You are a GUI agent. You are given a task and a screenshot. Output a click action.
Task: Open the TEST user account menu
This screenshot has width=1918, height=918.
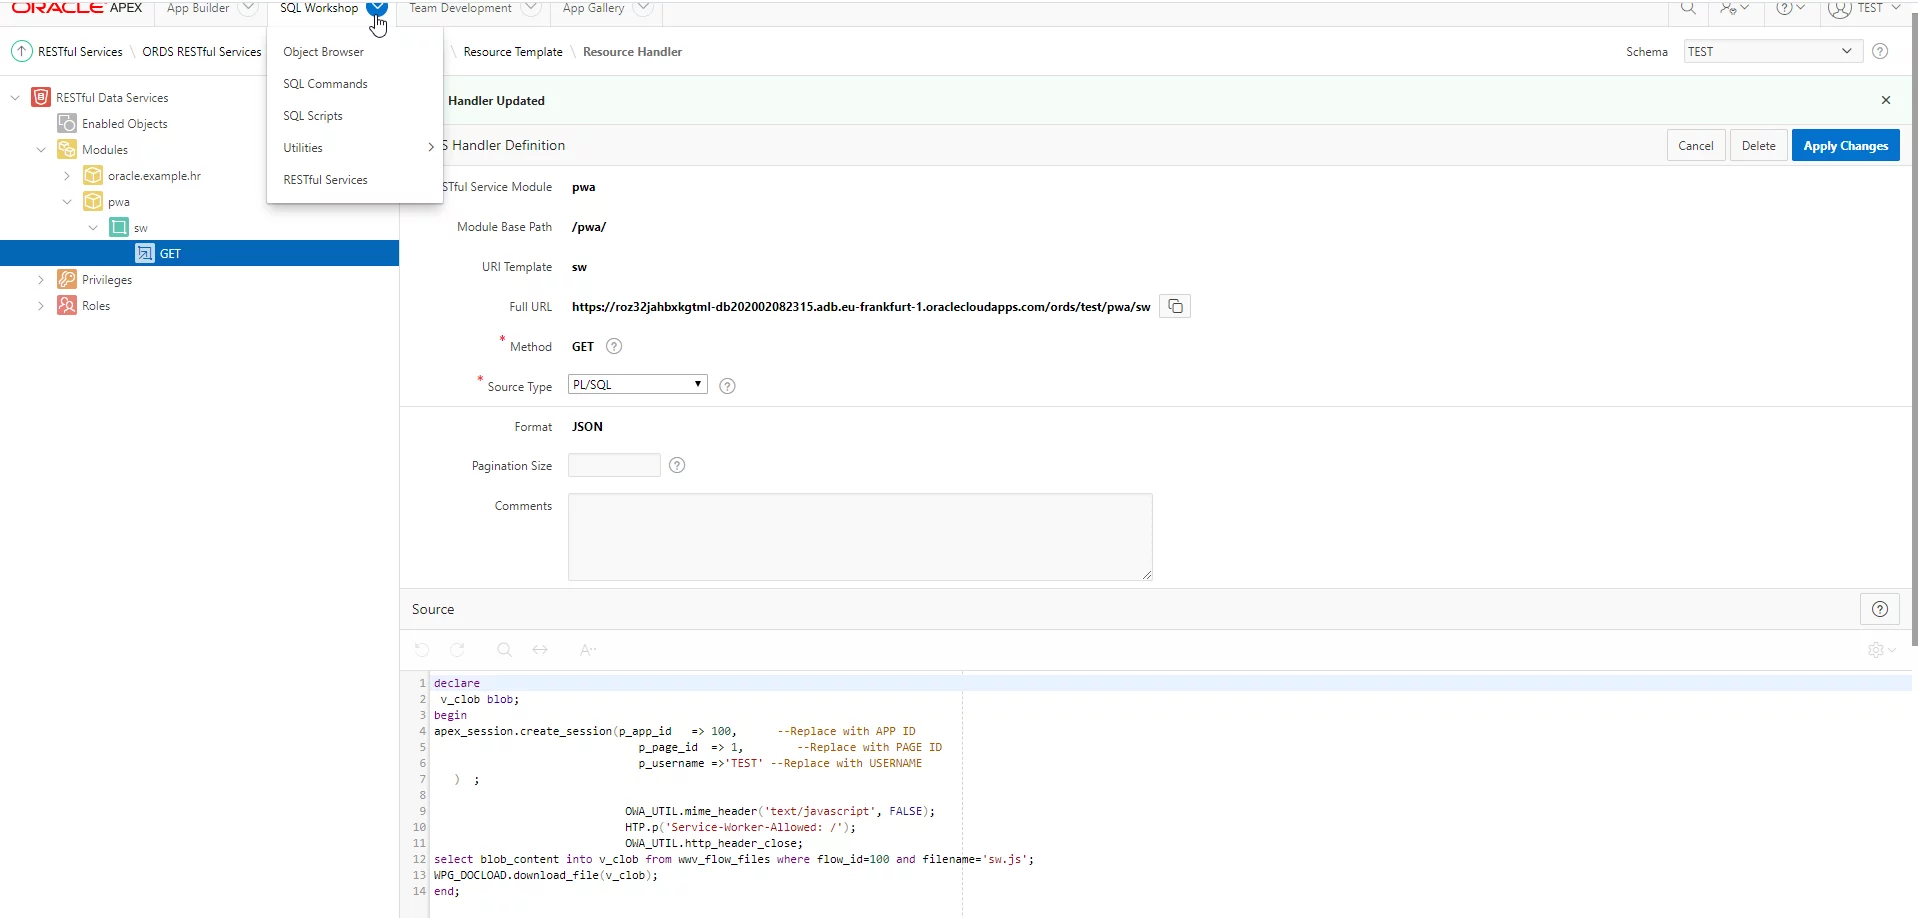(1864, 8)
